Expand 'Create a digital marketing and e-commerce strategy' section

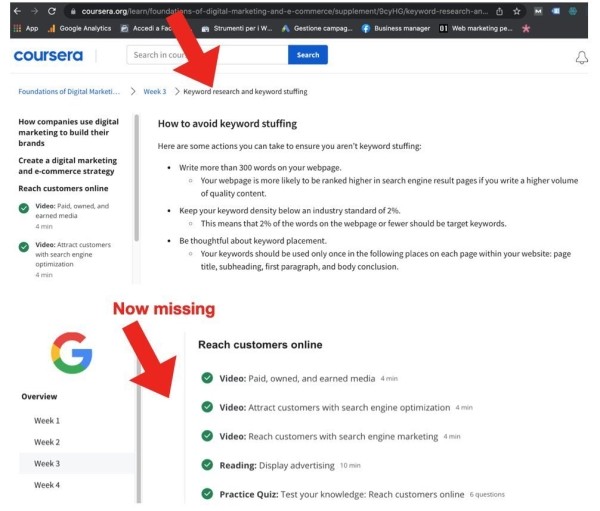(72, 166)
